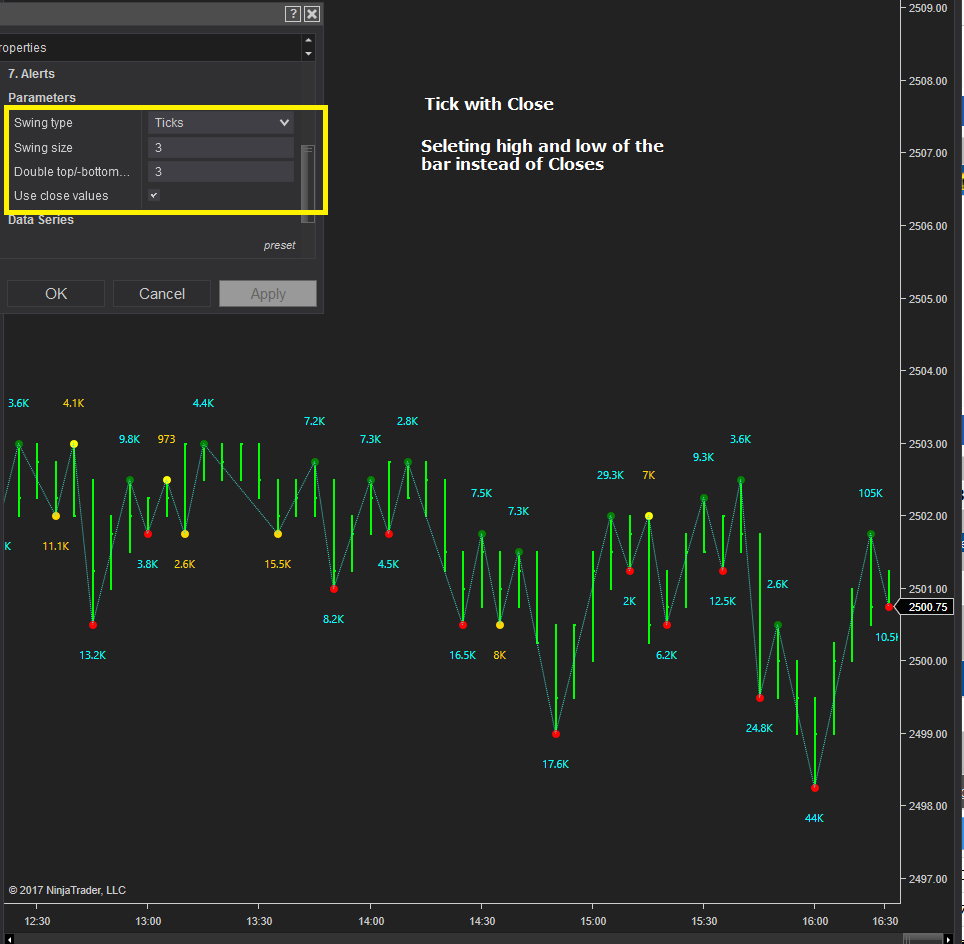Click the Double top/-bottom value field
This screenshot has width=964, height=944.
point(221,172)
